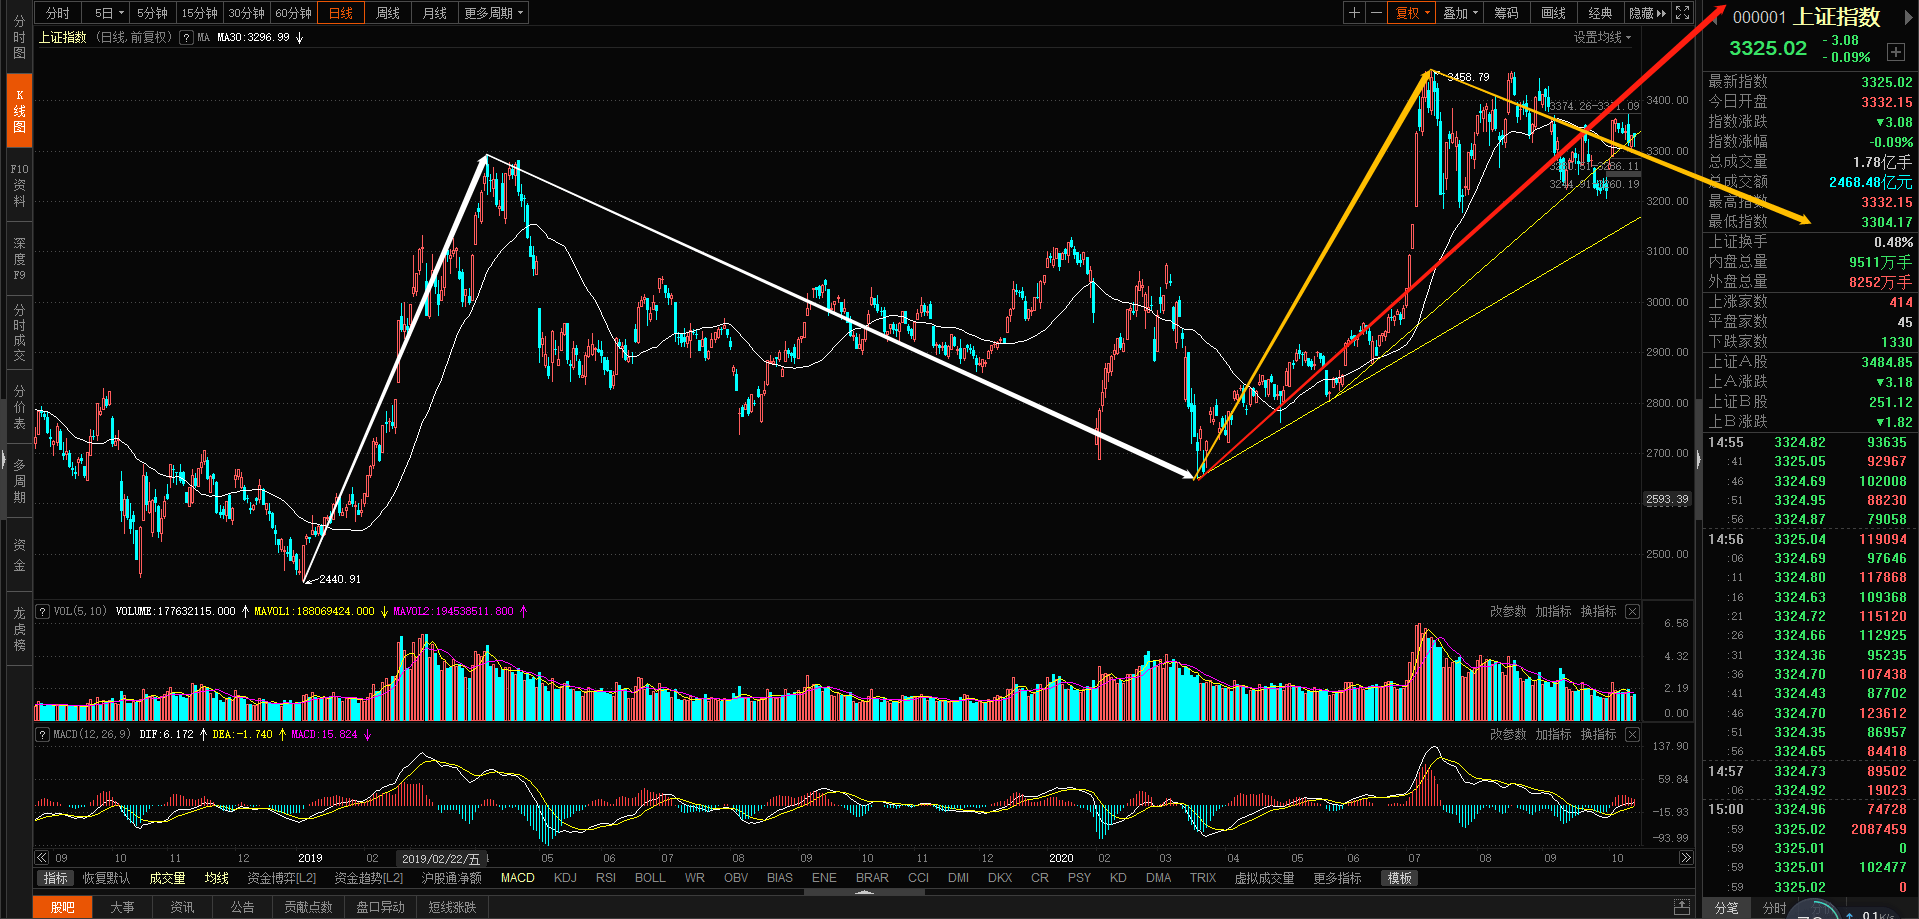Screen dimensions: 1919x919
Task: Open the 复权 dropdown
Action: (1412, 13)
